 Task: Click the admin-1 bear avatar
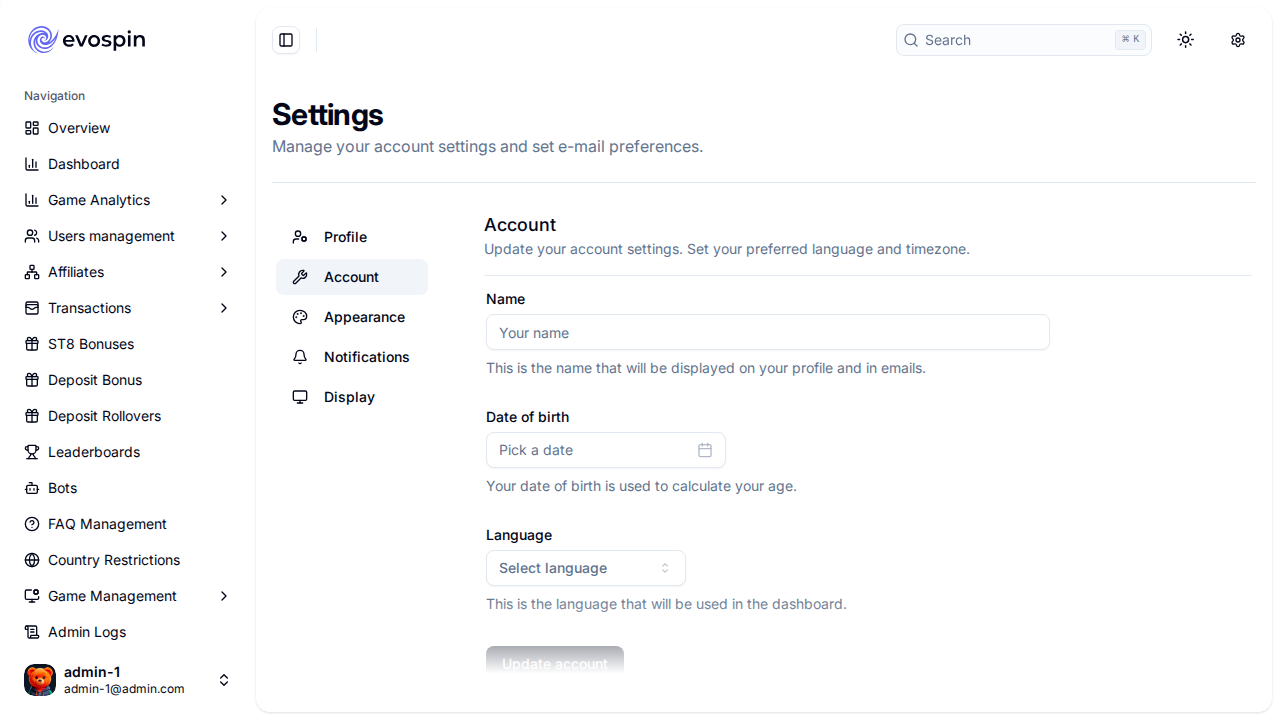(x=40, y=680)
